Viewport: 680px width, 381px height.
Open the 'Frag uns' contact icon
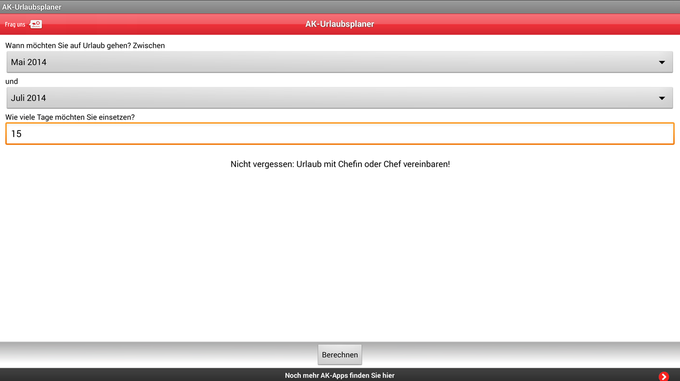(36, 24)
